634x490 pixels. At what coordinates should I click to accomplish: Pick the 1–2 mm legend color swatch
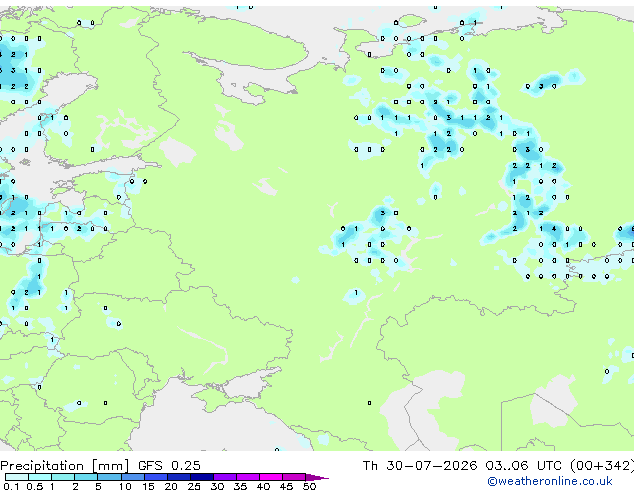click(x=63, y=477)
